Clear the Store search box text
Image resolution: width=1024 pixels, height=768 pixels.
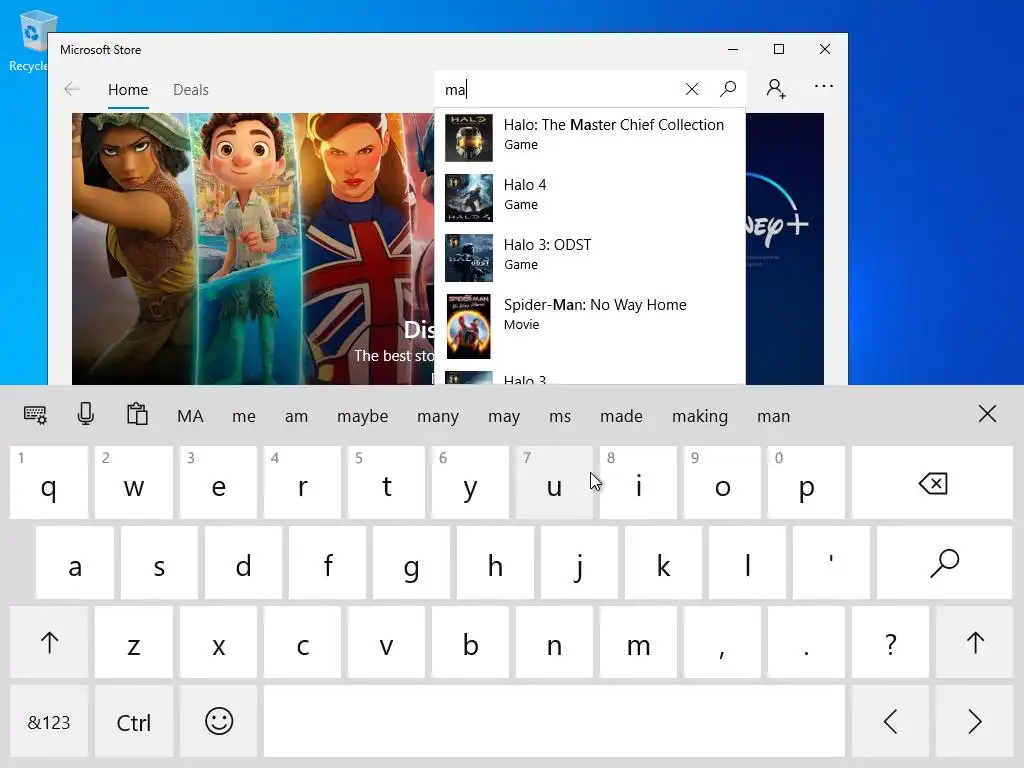click(692, 89)
